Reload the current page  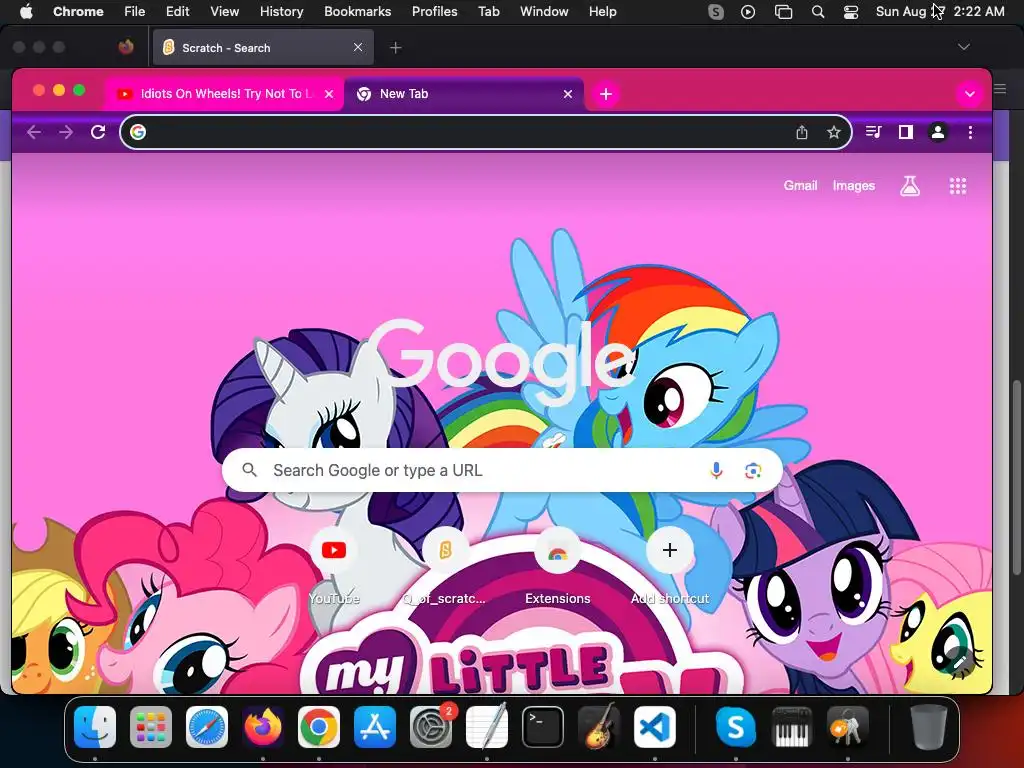pos(98,133)
